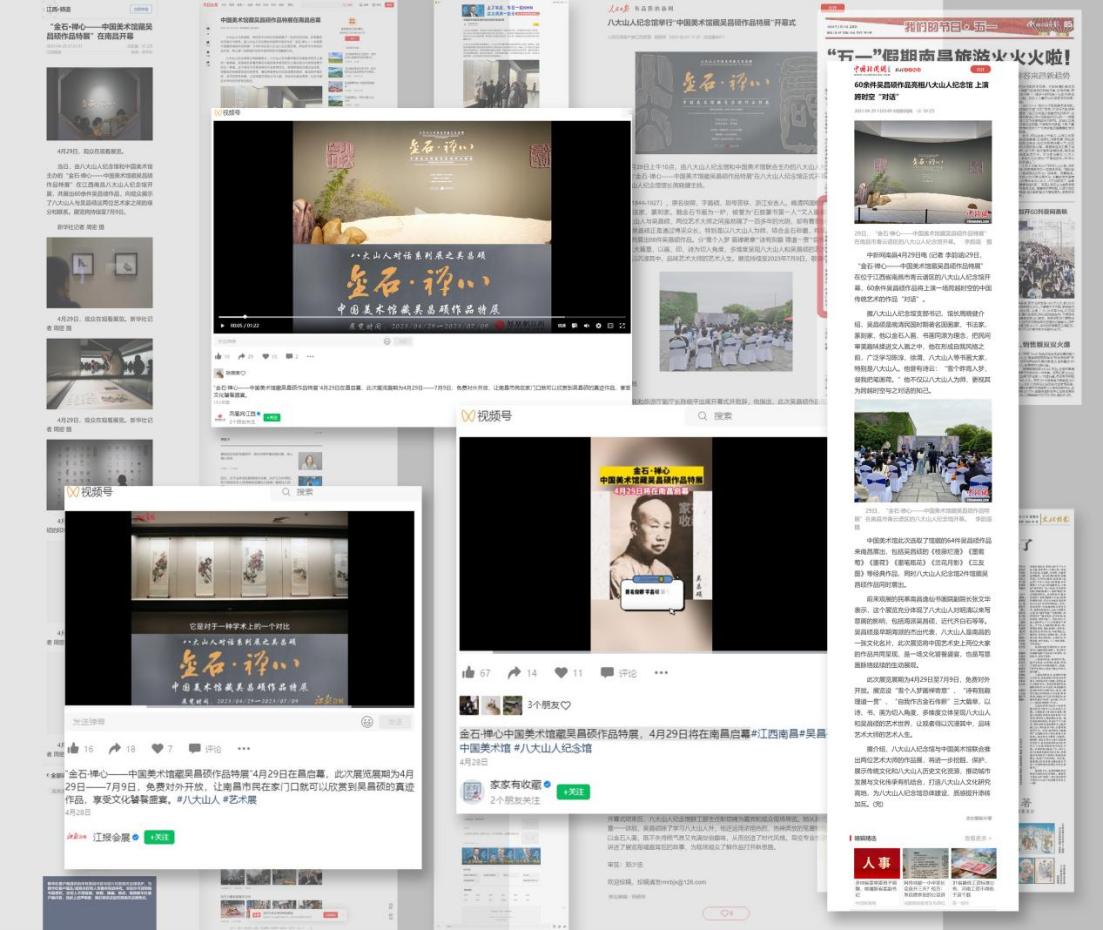1103x930 pixels.
Task: Follow the 江报会展 account
Action: pyautogui.click(x=160, y=837)
